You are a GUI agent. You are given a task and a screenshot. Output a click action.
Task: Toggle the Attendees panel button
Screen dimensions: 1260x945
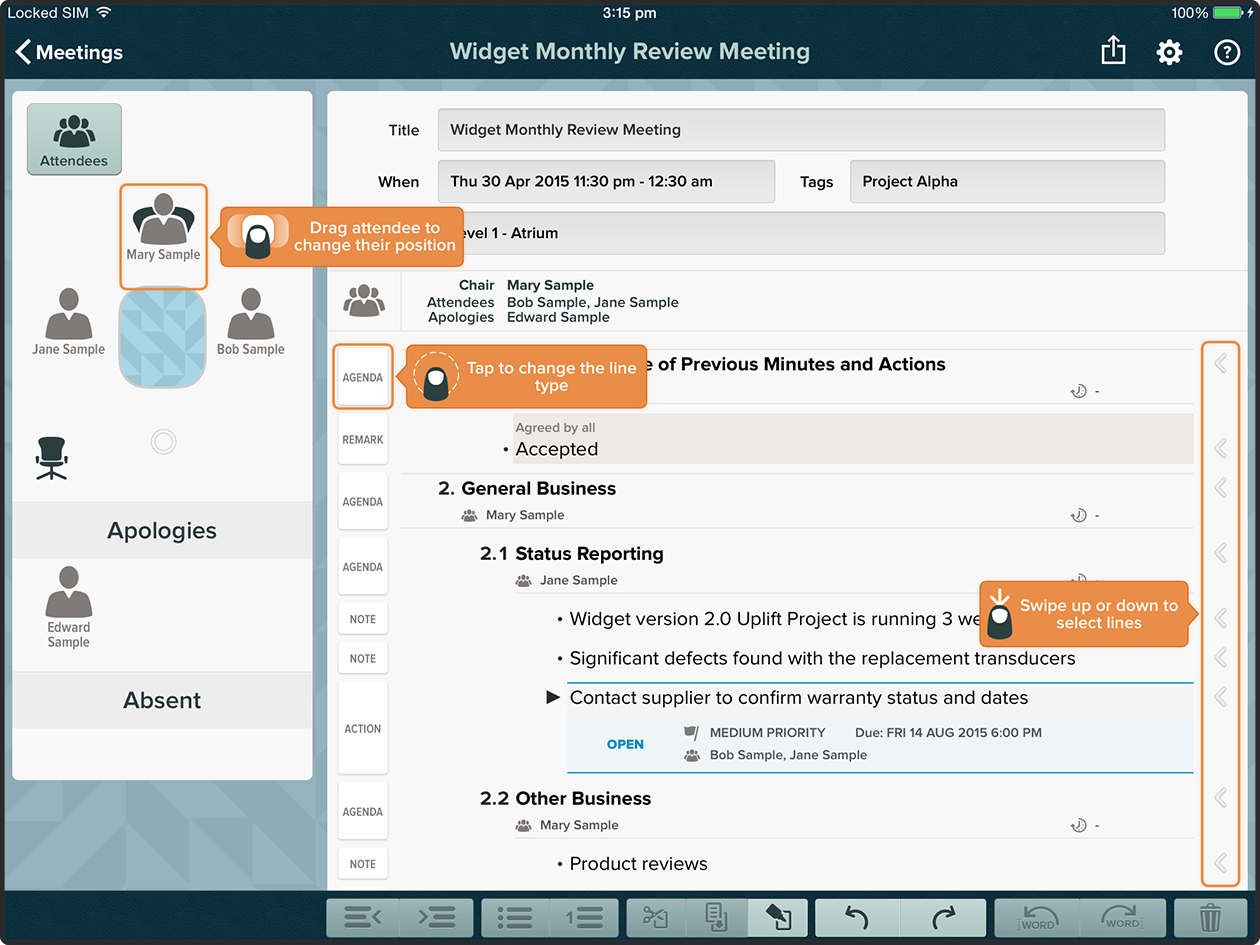[x=74, y=139]
